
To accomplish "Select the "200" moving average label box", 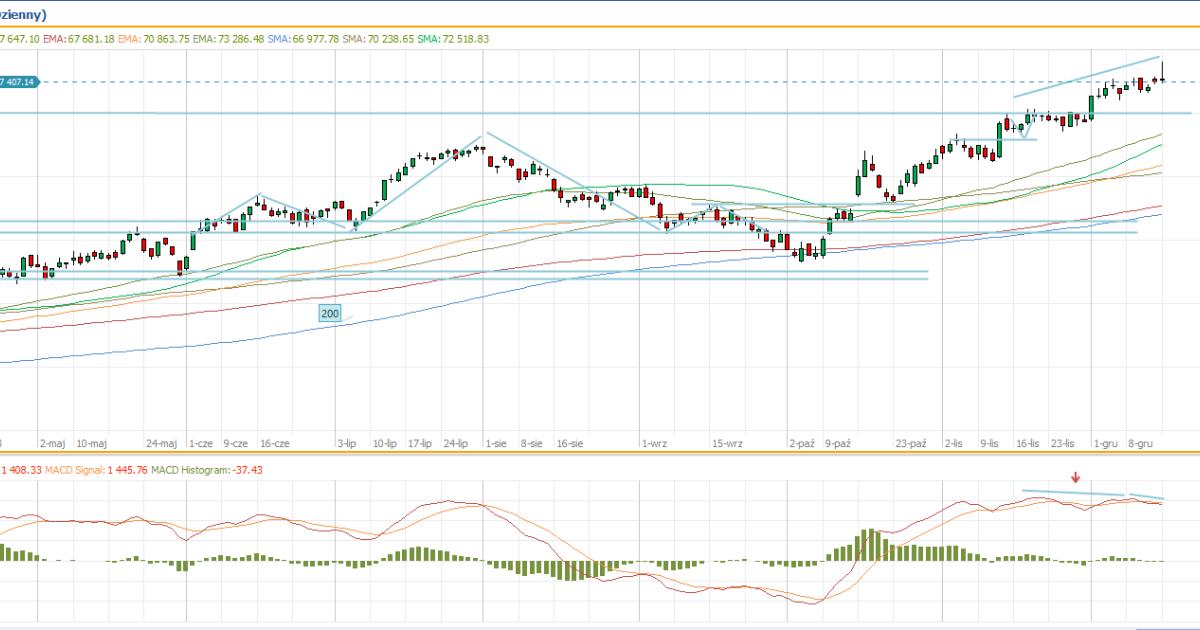I will click(x=330, y=314).
